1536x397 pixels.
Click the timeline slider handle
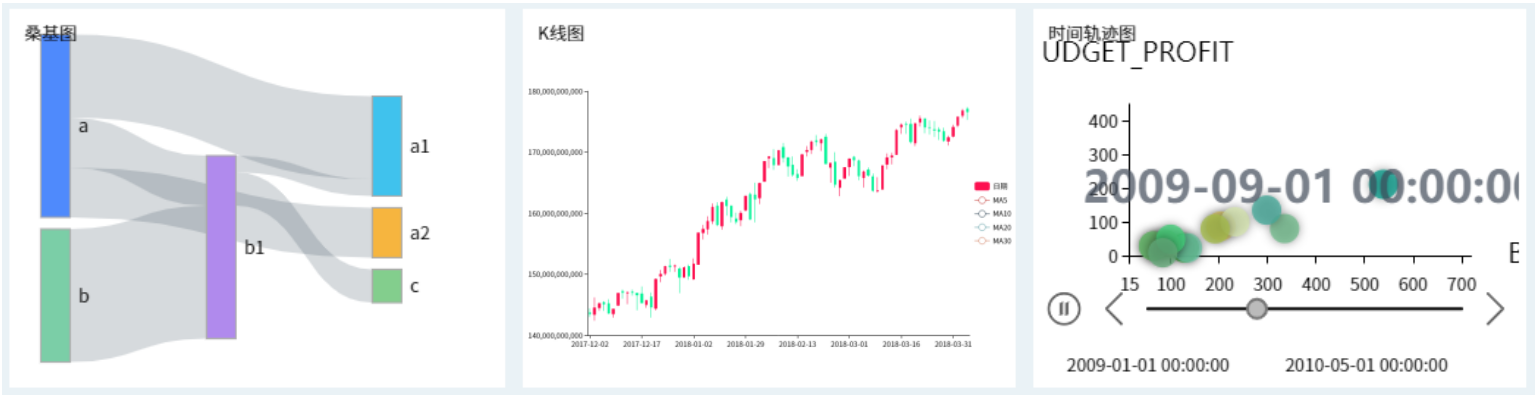click(x=1257, y=309)
